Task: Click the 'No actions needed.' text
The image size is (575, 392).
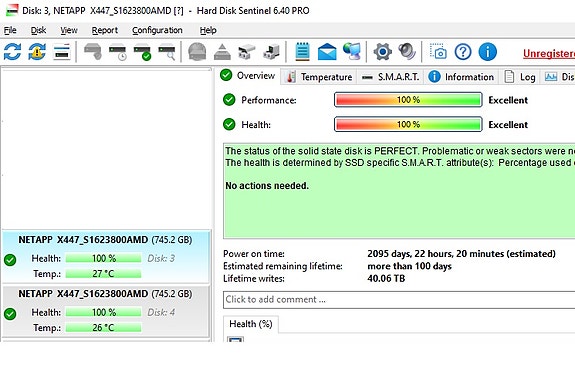Action: pos(267,186)
